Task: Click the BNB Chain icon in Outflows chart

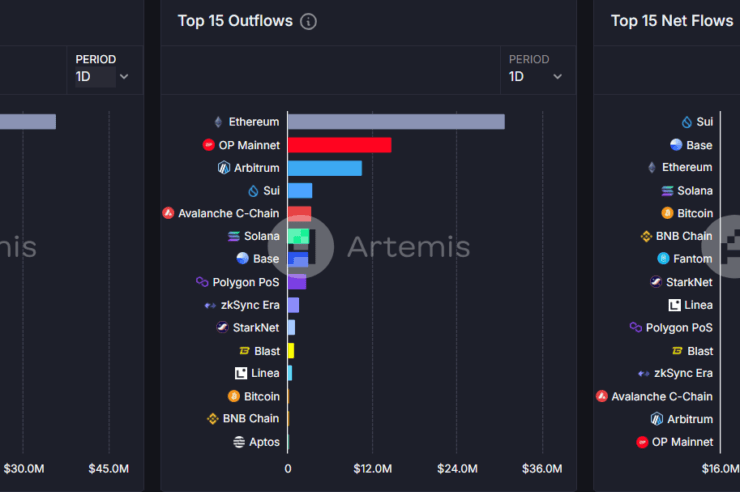Action: pyautogui.click(x=212, y=418)
